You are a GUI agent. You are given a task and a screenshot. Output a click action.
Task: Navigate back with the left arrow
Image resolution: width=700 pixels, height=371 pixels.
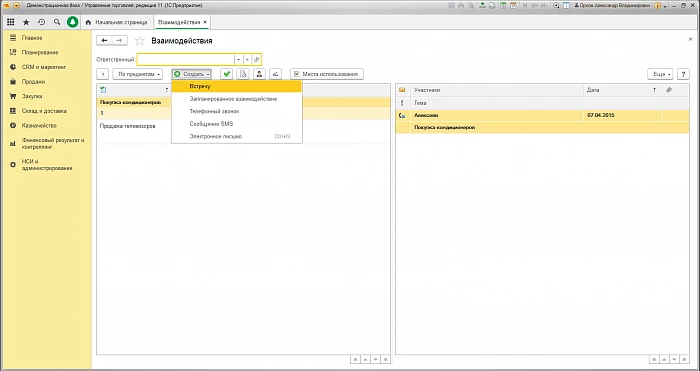tap(104, 41)
